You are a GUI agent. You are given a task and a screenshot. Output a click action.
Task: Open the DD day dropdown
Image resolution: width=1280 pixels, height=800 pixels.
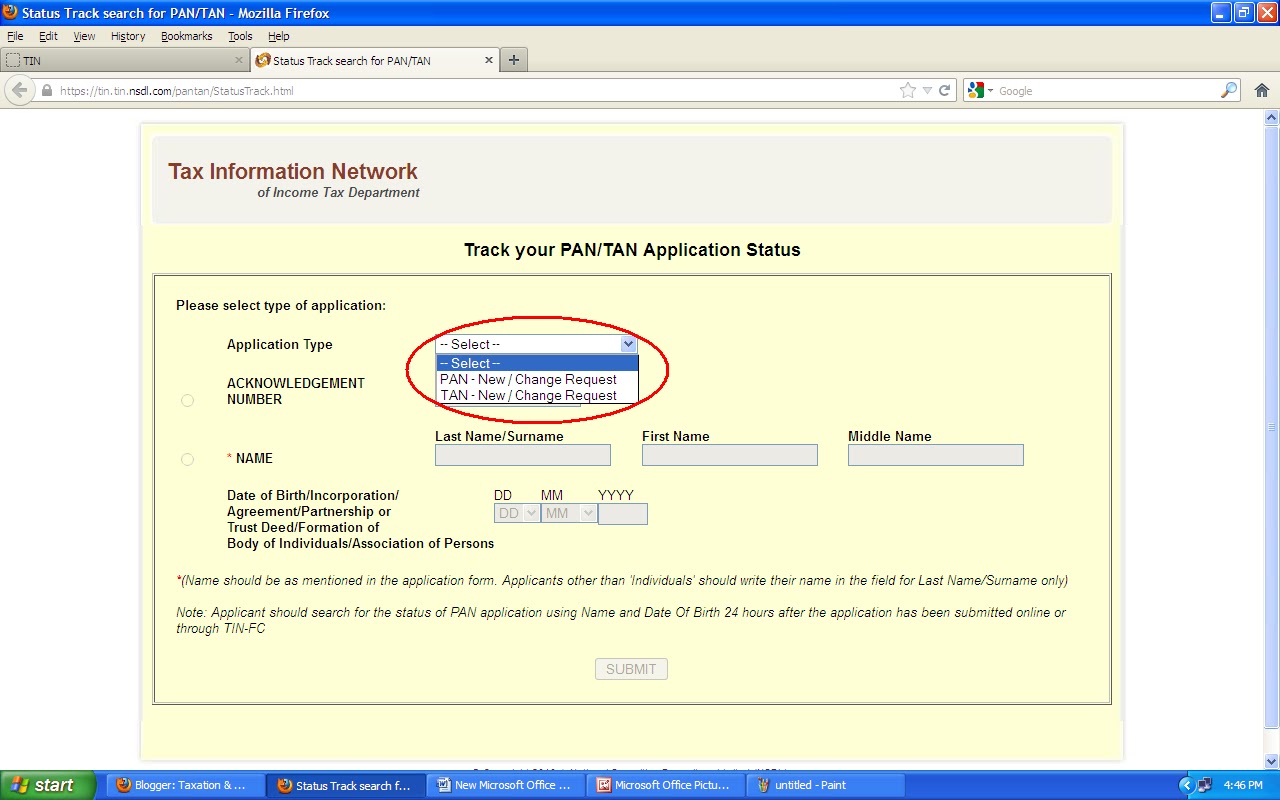(x=515, y=513)
